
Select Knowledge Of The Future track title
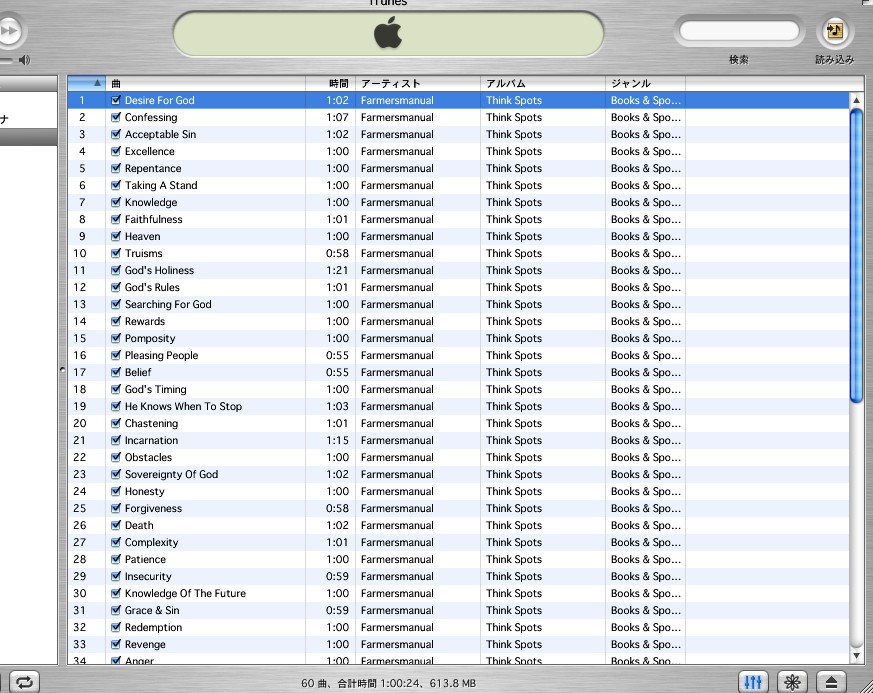pyautogui.click(x=185, y=593)
